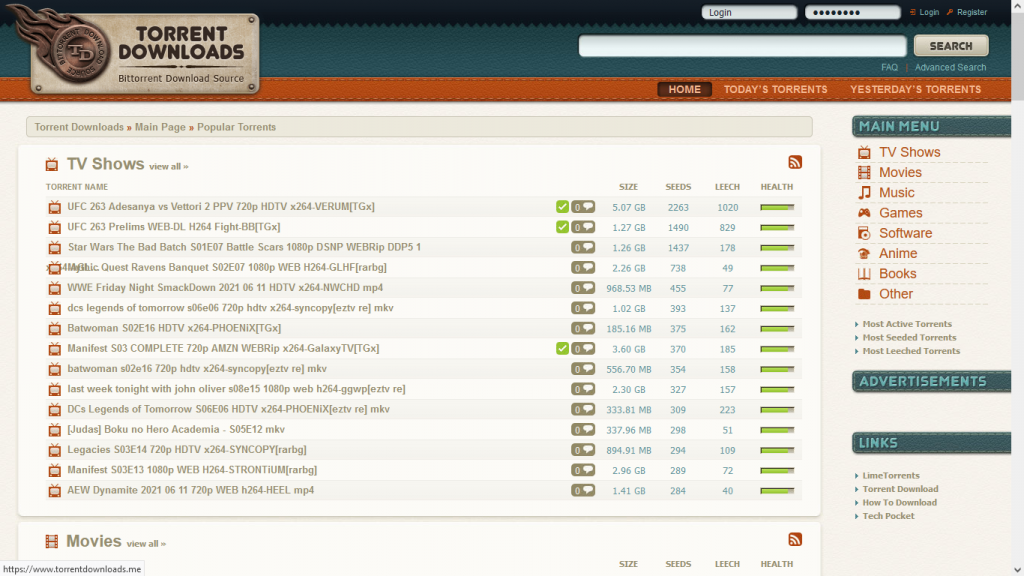Viewport: 1024px width, 576px height.
Task: Open Manifest S03E13 1080p WEB torrent
Action: pyautogui.click(x=192, y=470)
